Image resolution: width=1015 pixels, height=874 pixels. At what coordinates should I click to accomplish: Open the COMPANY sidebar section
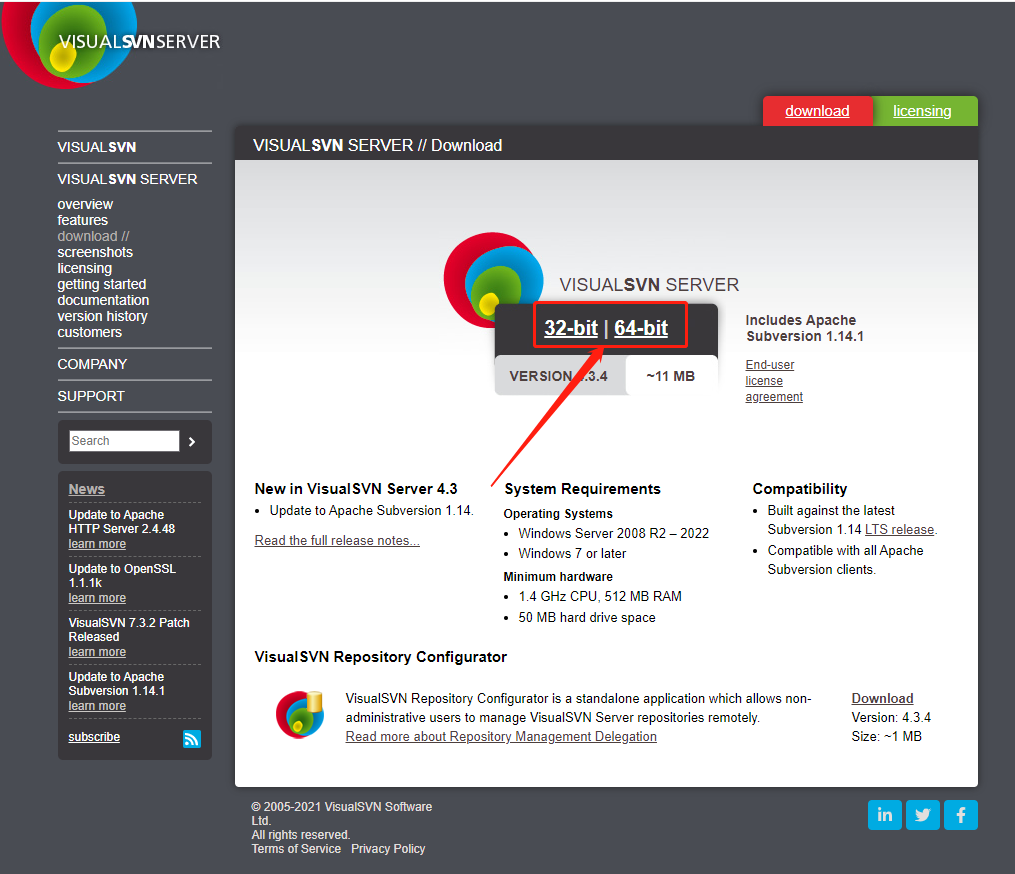(93, 364)
